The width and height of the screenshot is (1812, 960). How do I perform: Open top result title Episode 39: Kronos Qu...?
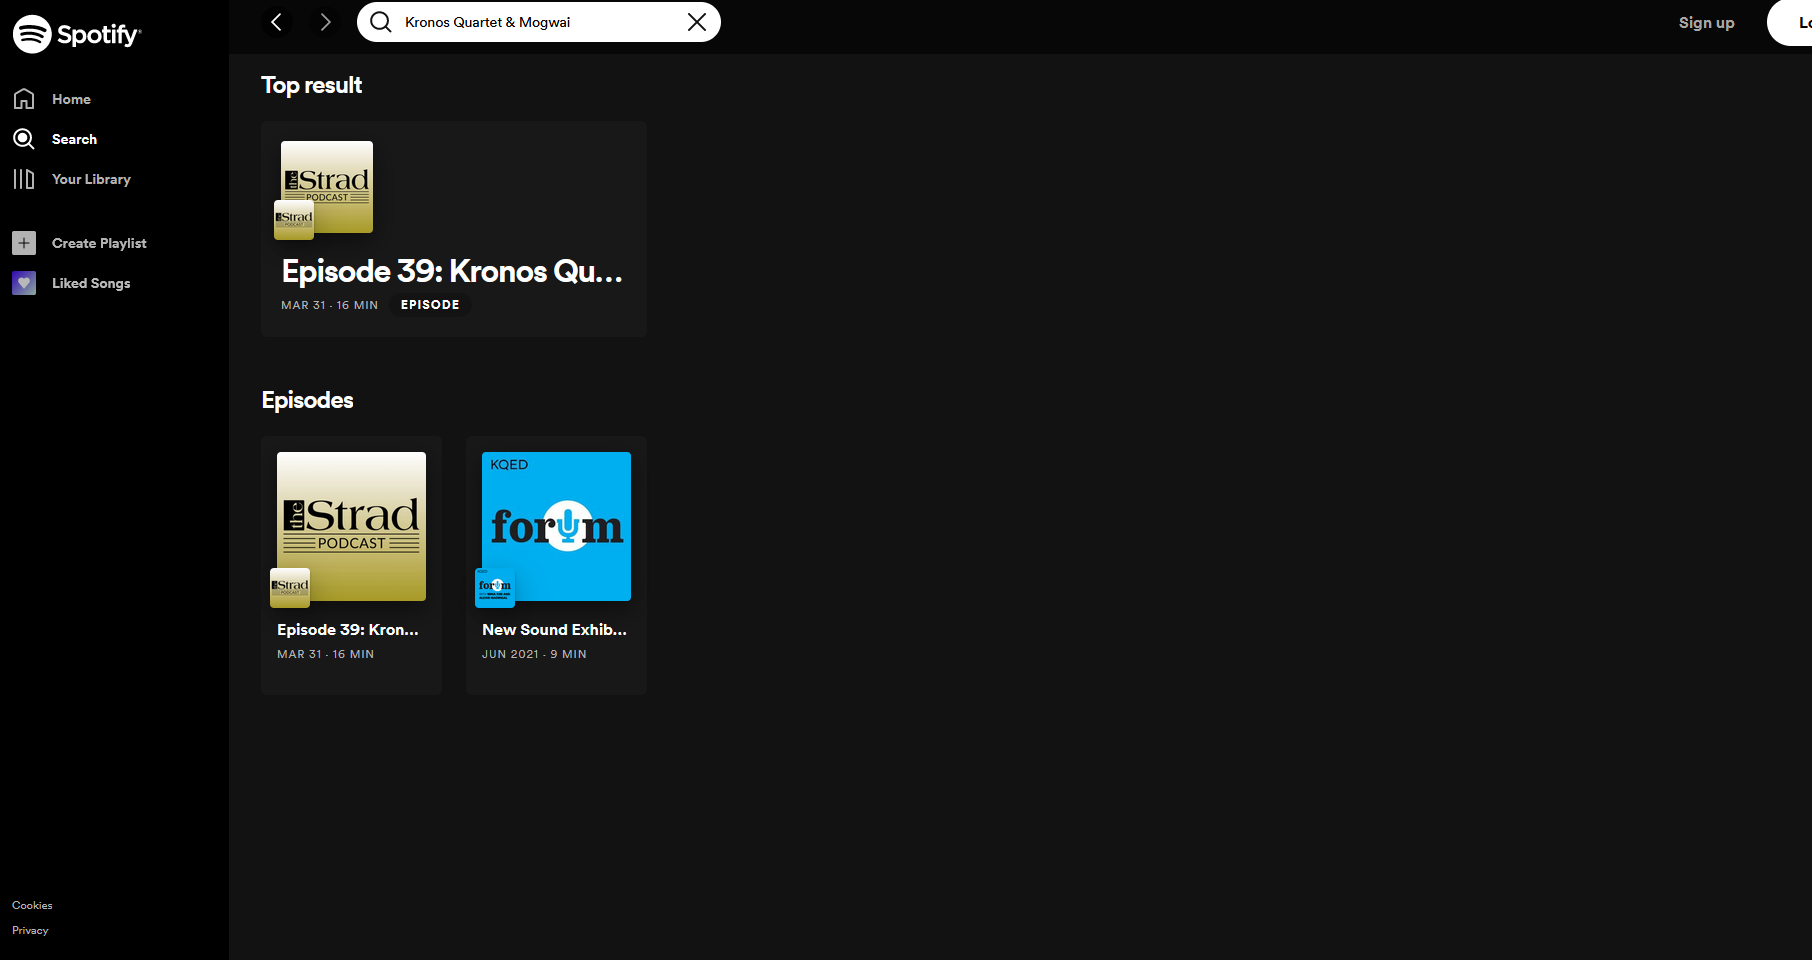(x=452, y=271)
